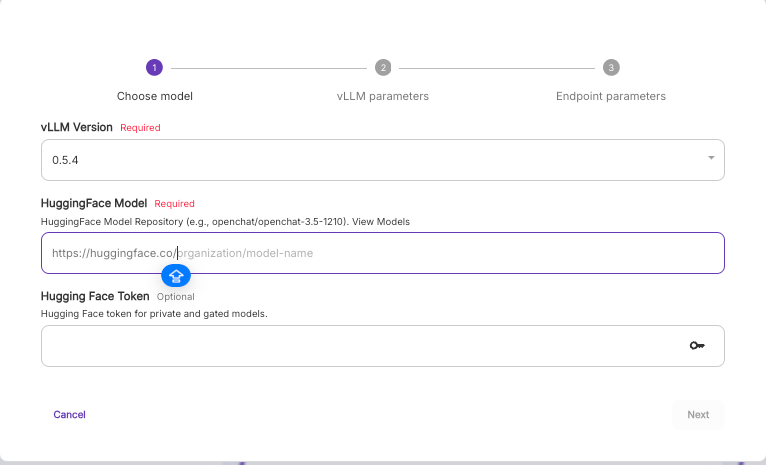
Task: Click the Choose model step label
Action: [x=154, y=96]
